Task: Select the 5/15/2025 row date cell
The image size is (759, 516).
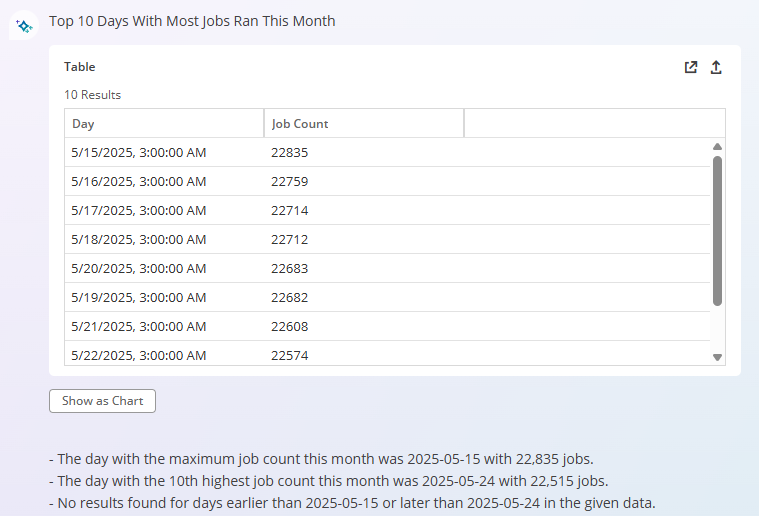Action: (165, 152)
